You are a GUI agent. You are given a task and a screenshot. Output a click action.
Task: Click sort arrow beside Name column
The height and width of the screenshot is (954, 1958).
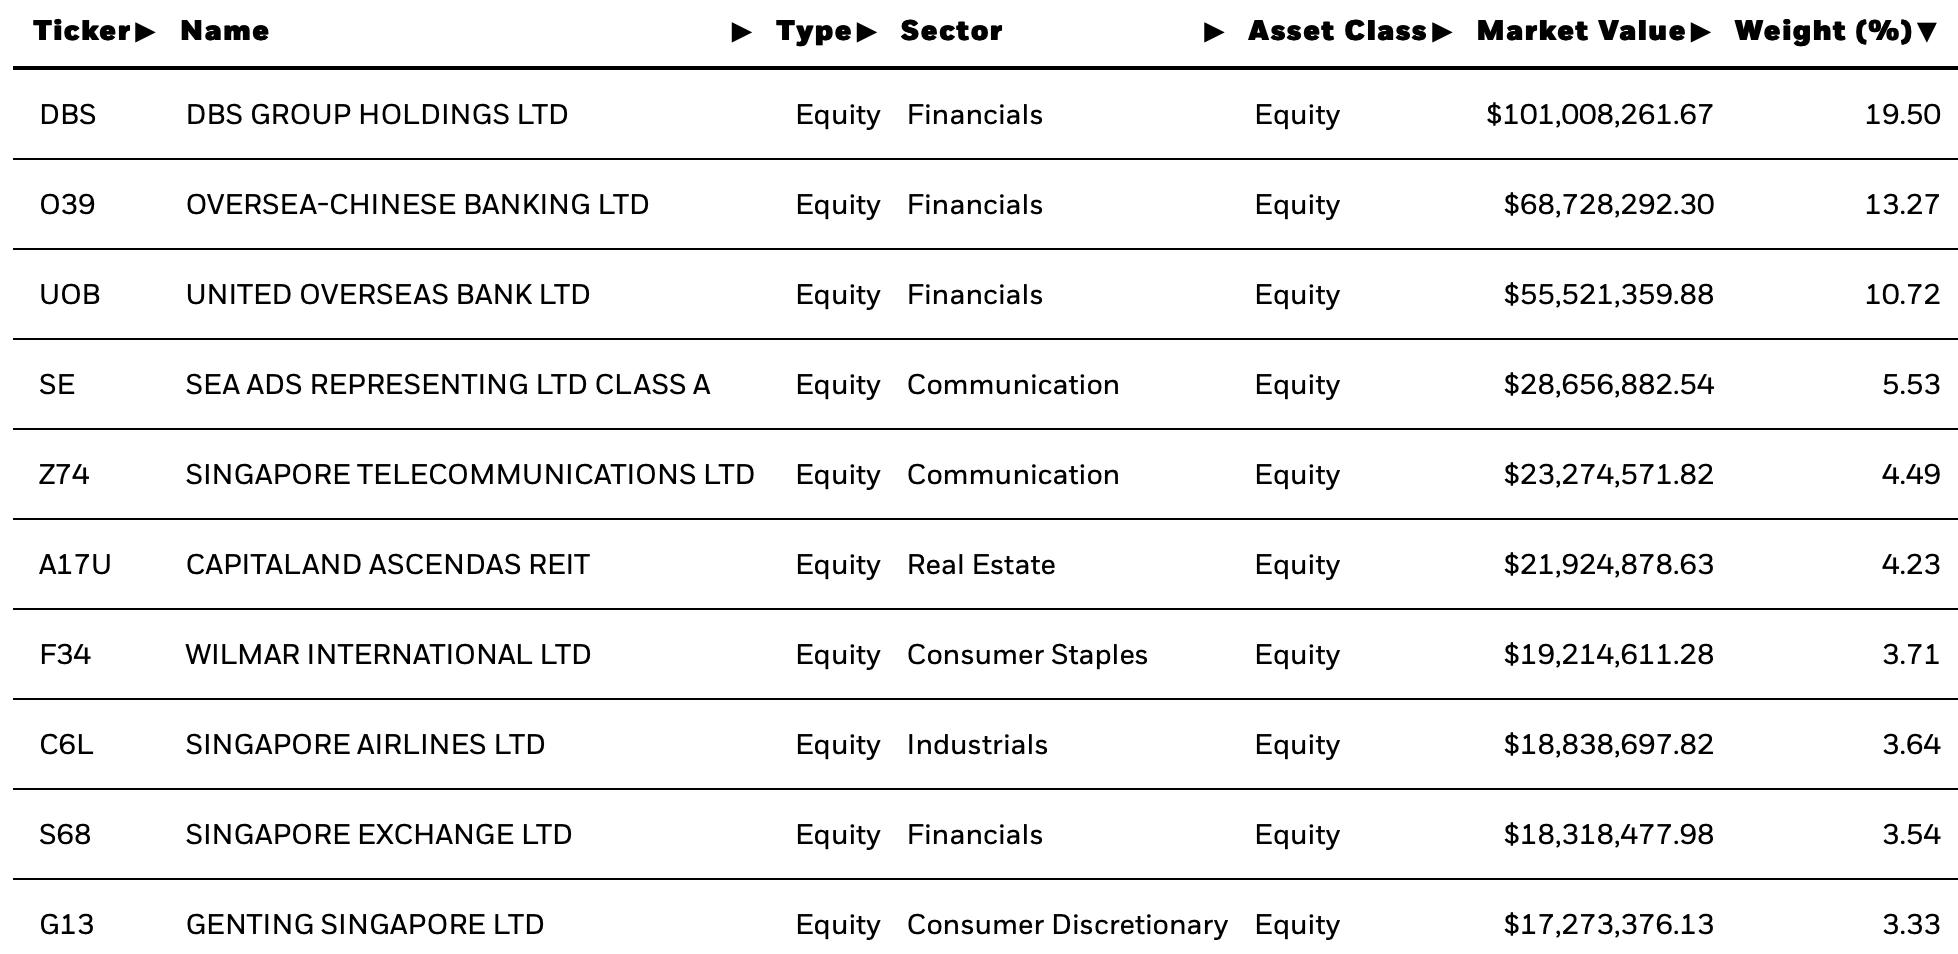coord(741,32)
